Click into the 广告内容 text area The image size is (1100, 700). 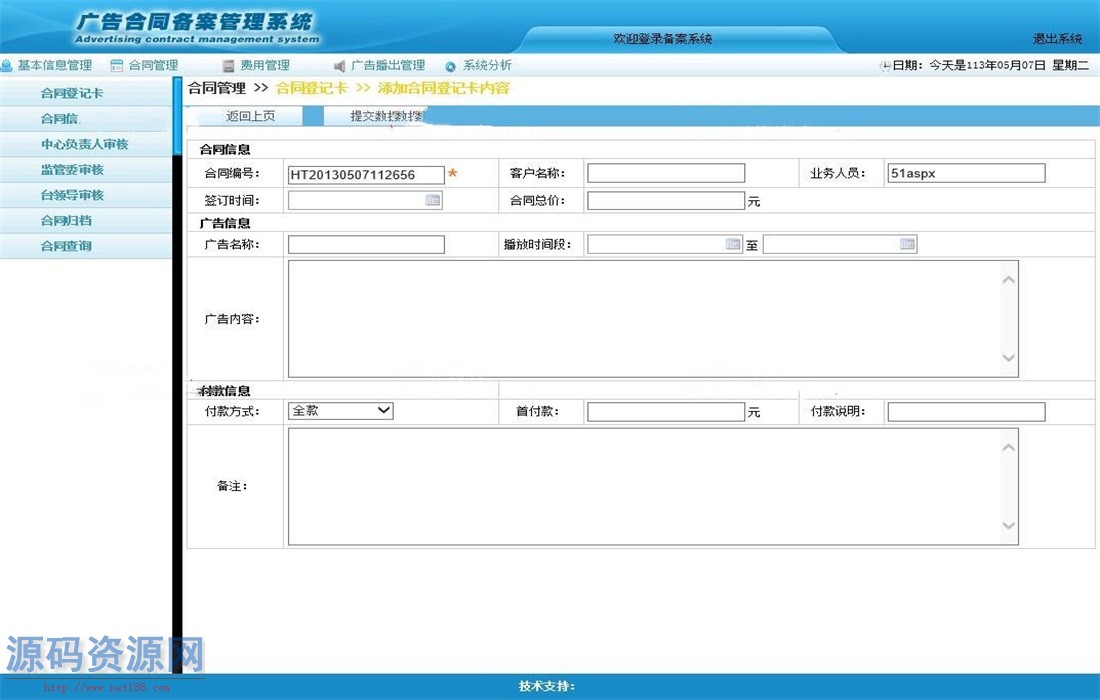point(653,319)
